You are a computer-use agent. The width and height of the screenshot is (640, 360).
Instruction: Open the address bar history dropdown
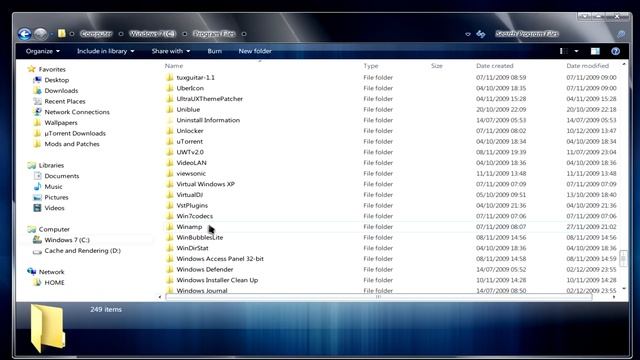(468, 34)
